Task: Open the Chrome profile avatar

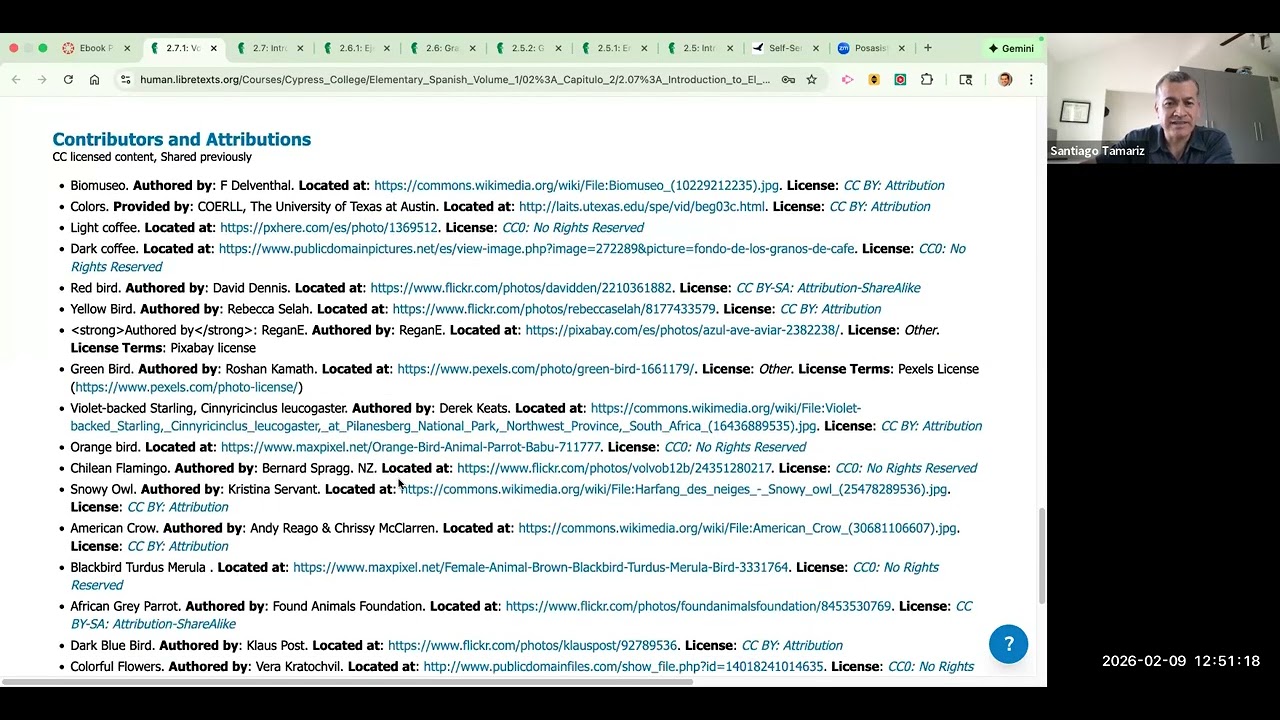Action: [x=1005, y=80]
